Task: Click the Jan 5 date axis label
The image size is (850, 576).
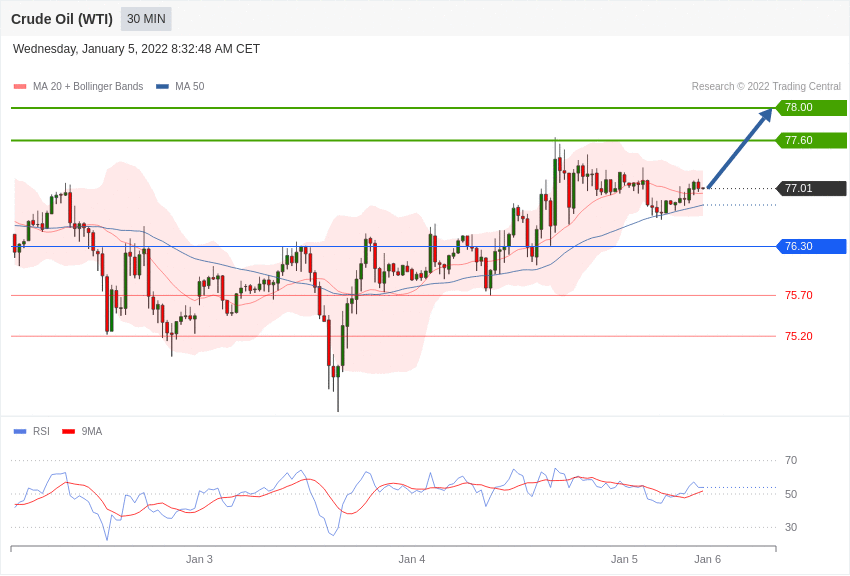Action: pos(624,559)
